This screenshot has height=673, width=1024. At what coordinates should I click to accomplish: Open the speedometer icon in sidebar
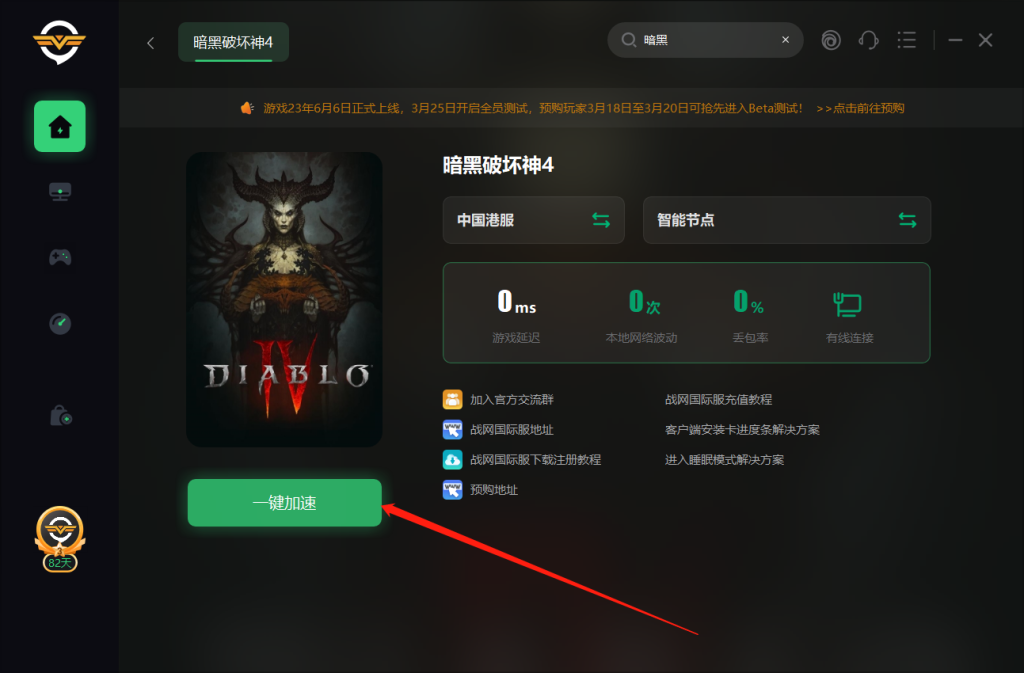pos(60,323)
